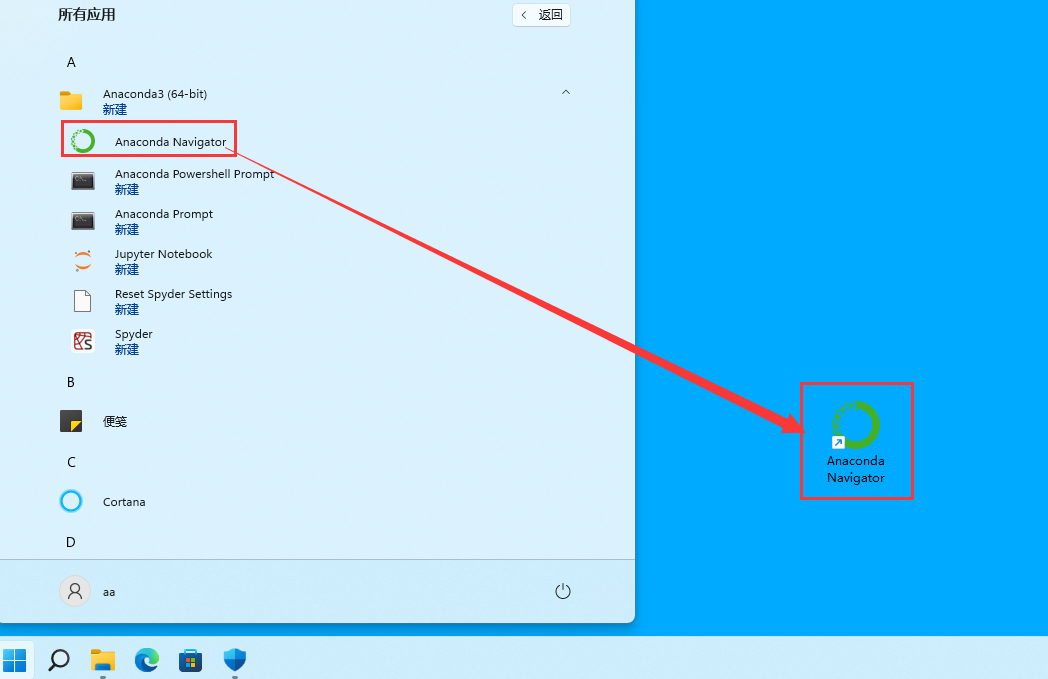Jump to letter D section header

coord(71,542)
